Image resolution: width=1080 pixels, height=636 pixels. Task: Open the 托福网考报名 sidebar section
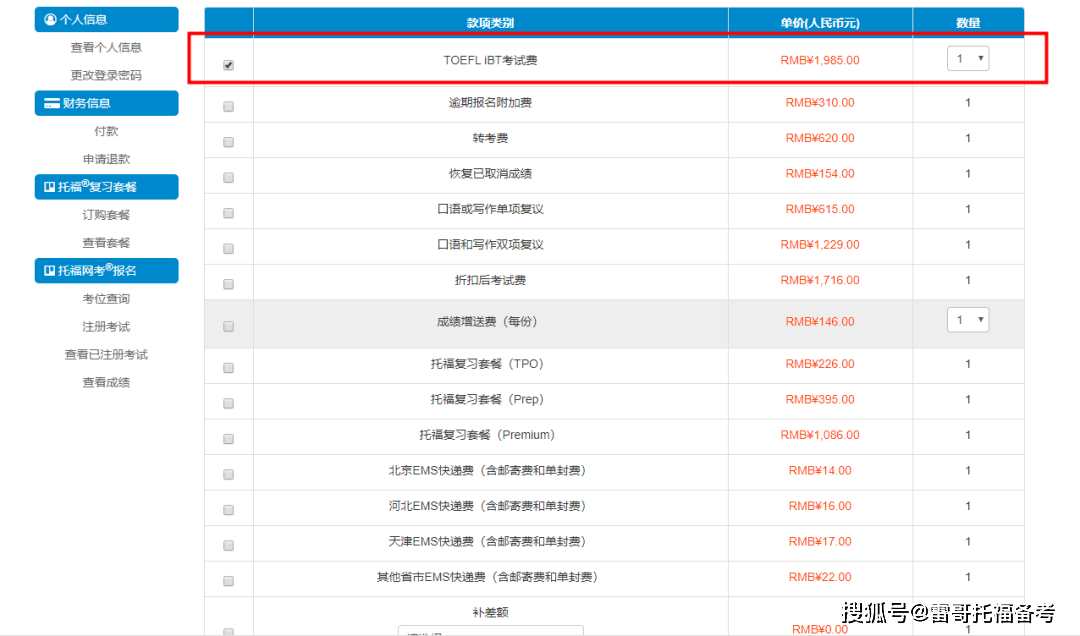(x=107, y=271)
